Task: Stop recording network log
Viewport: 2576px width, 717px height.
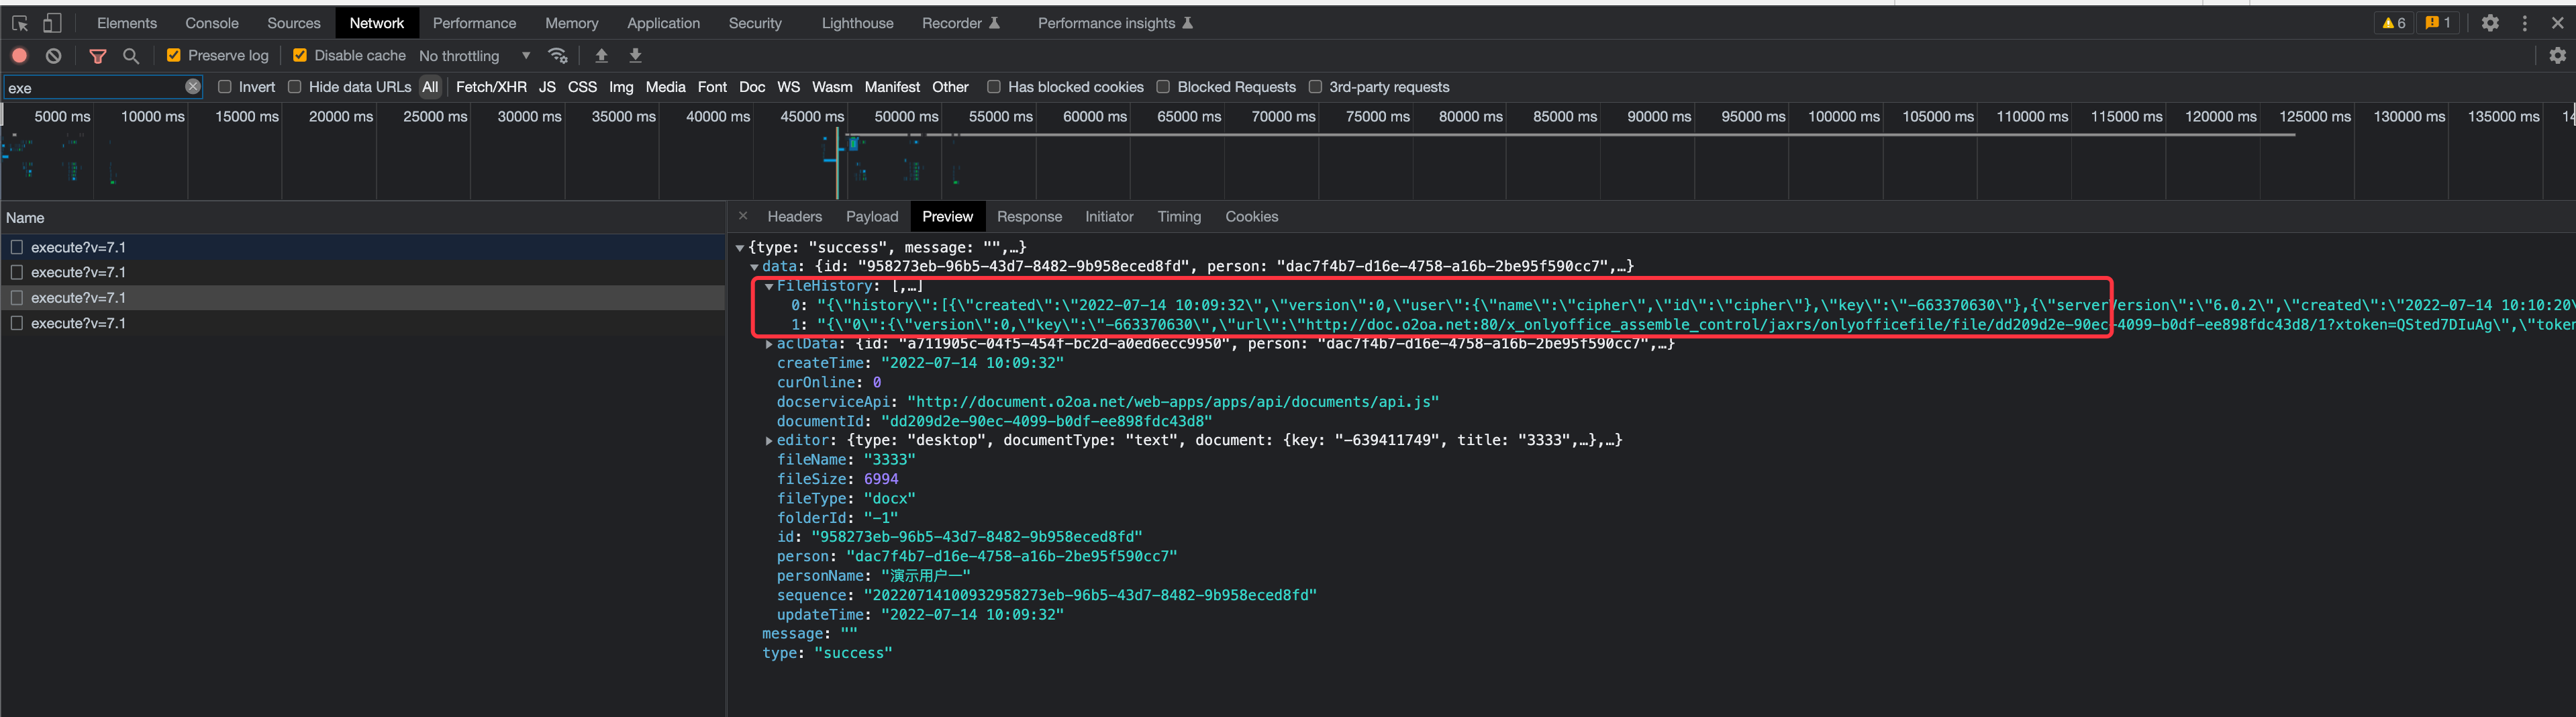Action: 20,56
